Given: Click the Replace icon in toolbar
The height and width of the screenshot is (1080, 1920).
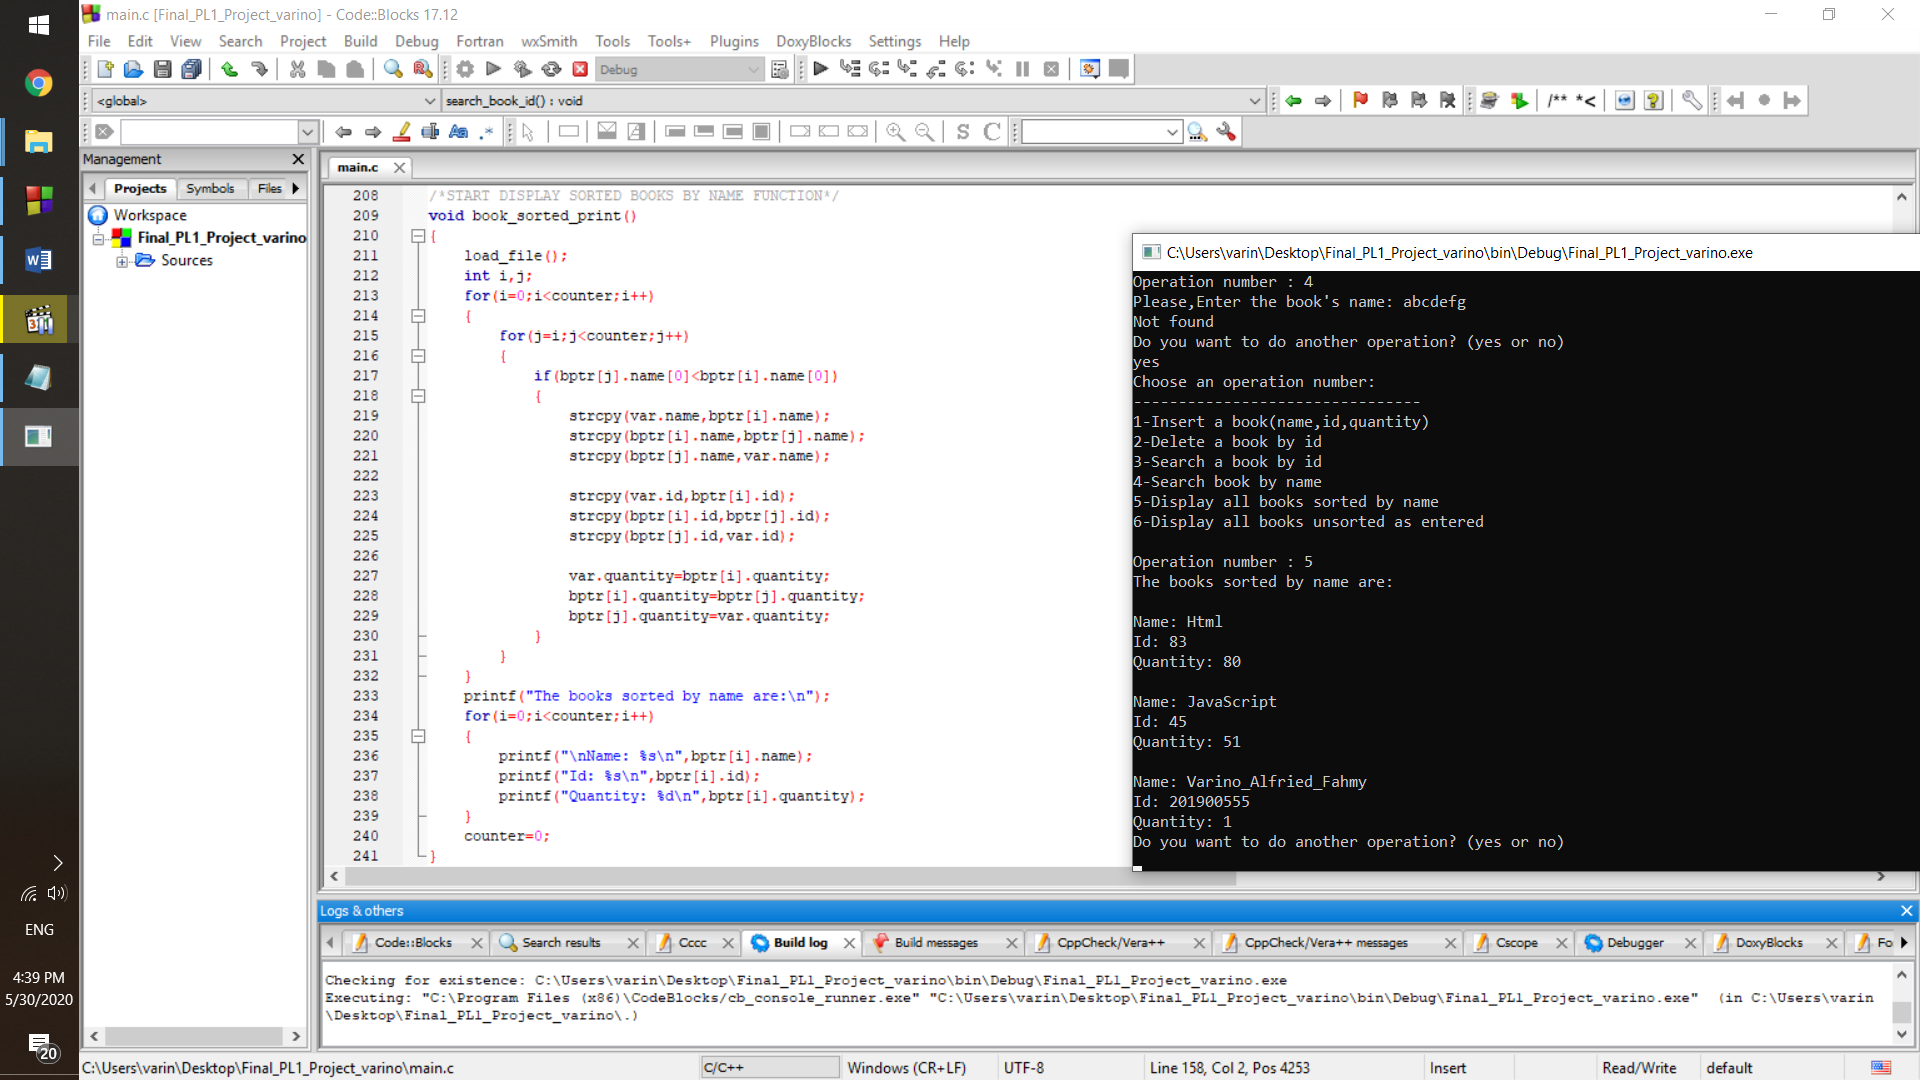Looking at the screenshot, I should click(422, 69).
